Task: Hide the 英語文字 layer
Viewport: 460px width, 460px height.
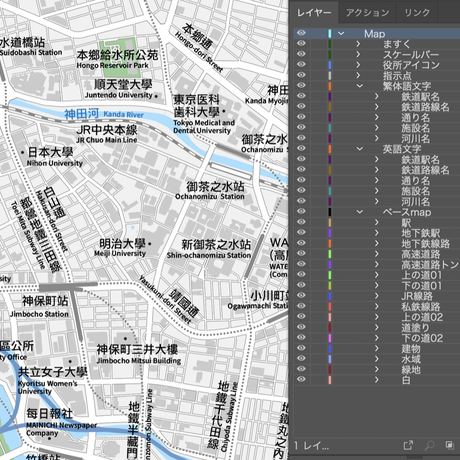Action: pyautogui.click(x=301, y=148)
